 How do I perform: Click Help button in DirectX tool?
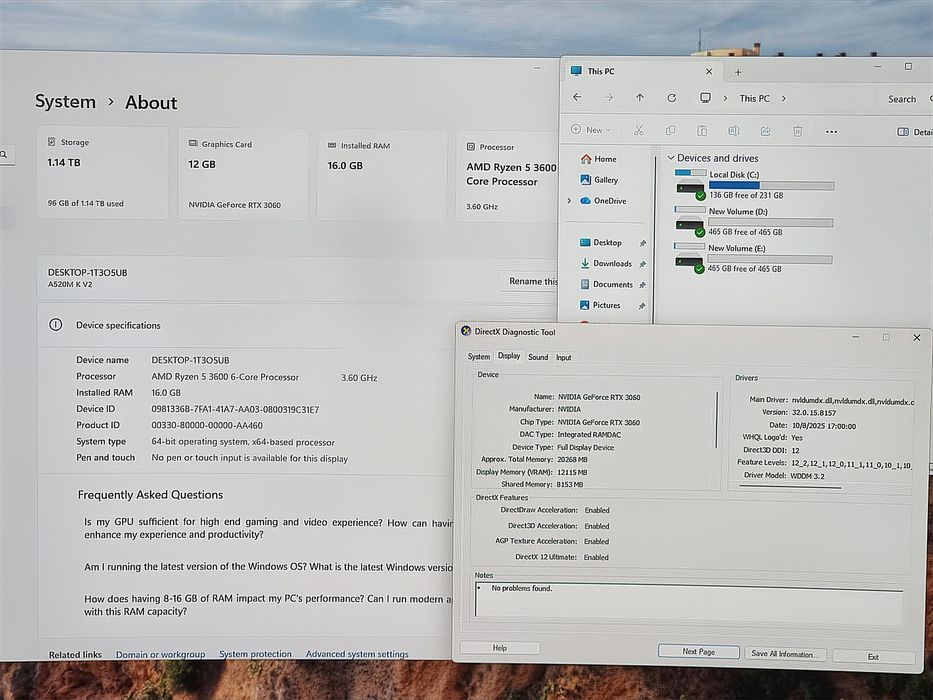click(x=500, y=648)
